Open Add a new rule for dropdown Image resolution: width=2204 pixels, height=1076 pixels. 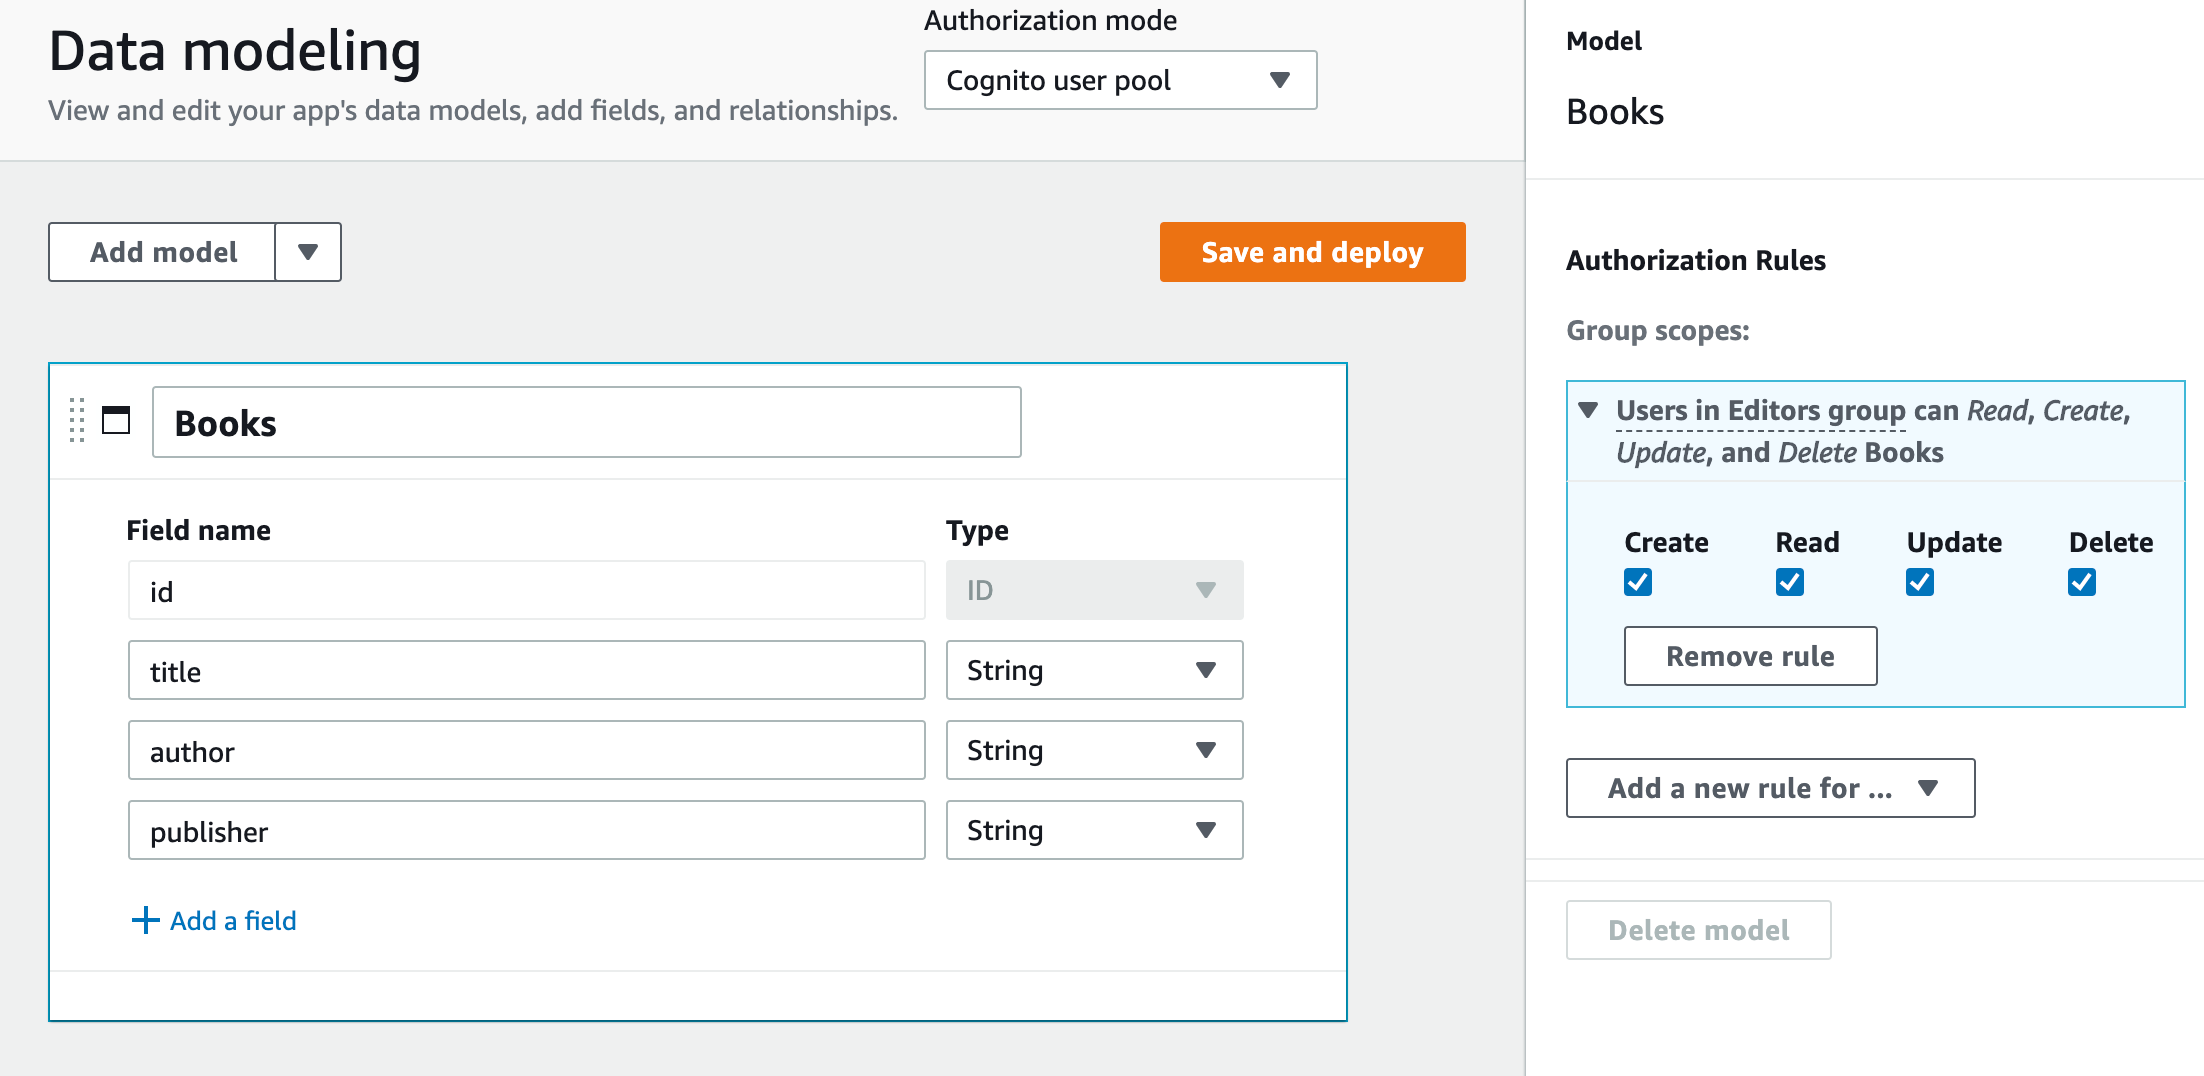(1770, 788)
